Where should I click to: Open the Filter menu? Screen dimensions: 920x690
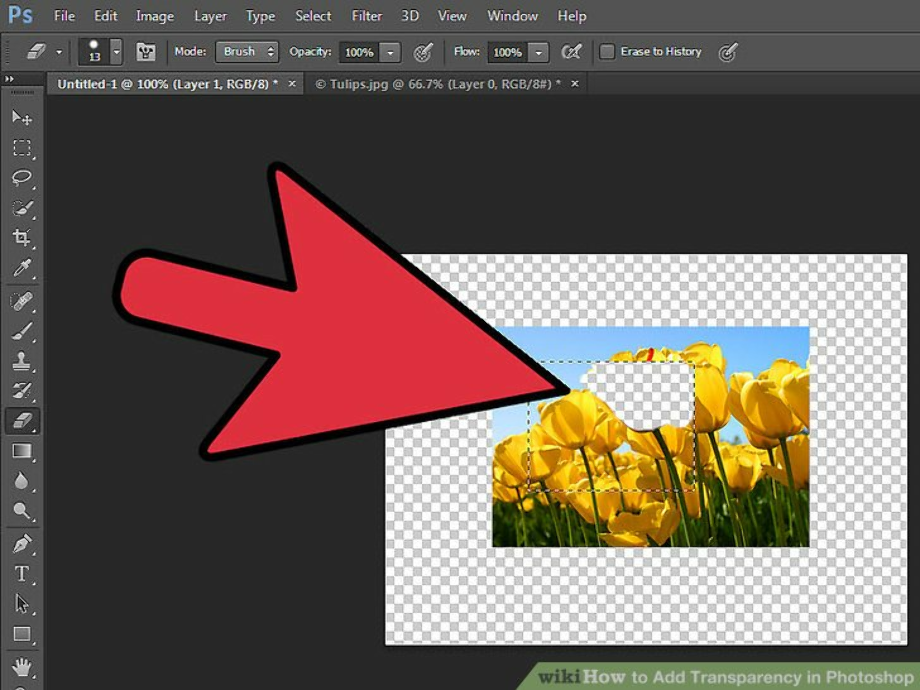366,15
